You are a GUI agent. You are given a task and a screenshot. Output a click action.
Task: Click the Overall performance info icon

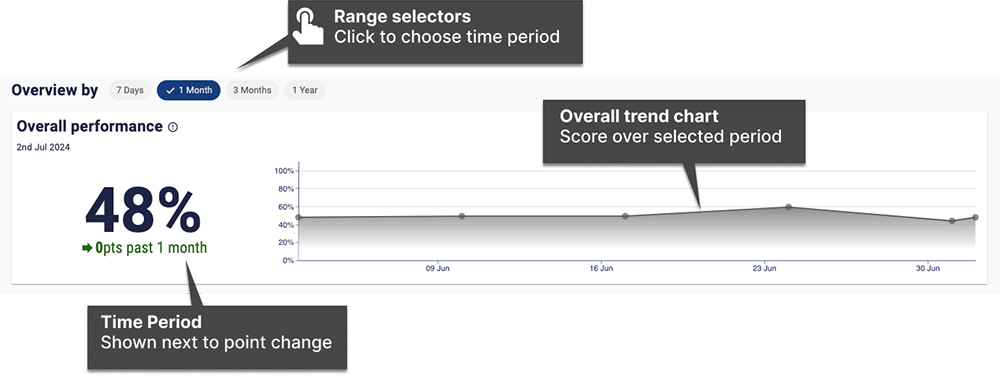[x=173, y=127]
